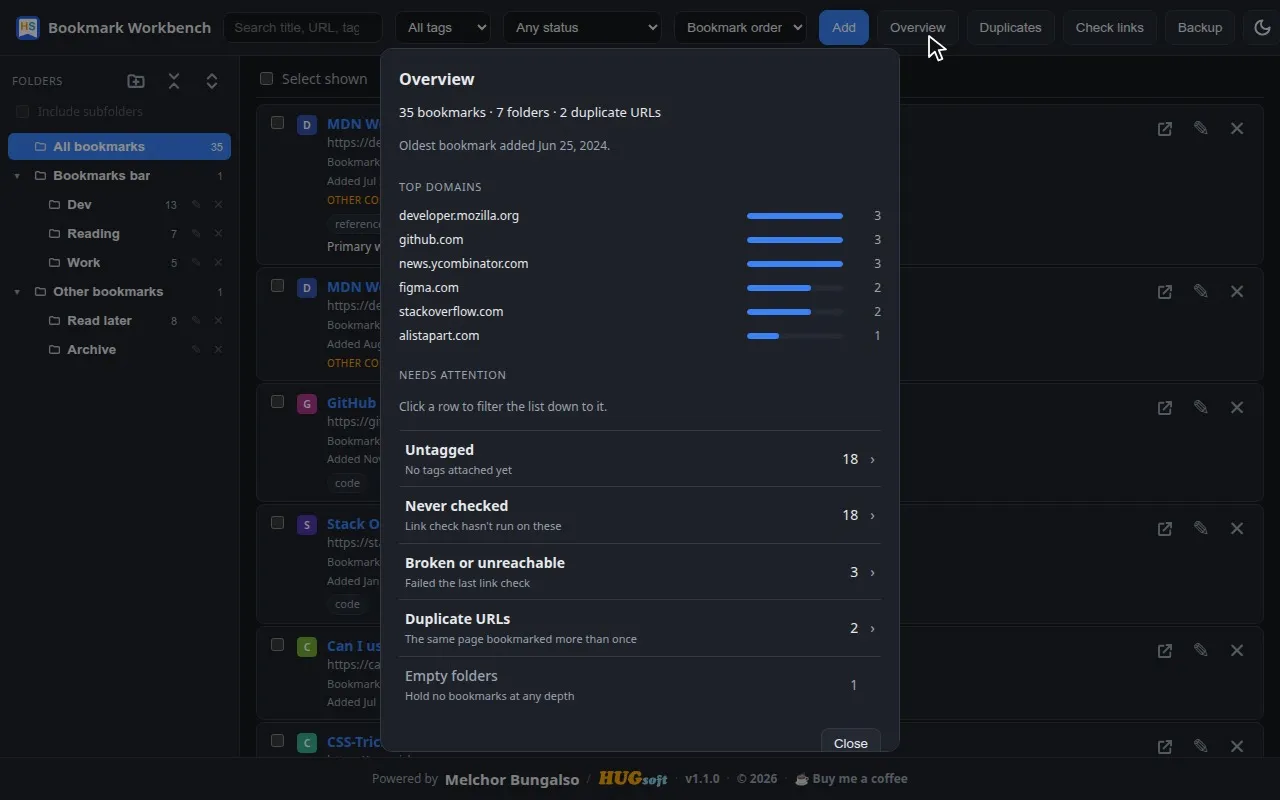The height and width of the screenshot is (800, 1280).
Task: Filter list by the Never checked row
Action: [x=640, y=515]
